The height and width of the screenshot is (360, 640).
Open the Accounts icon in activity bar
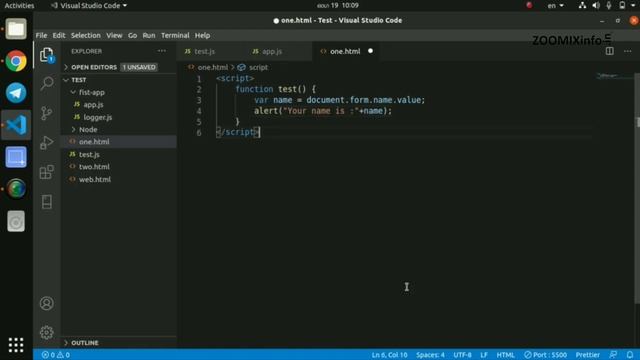(47, 303)
